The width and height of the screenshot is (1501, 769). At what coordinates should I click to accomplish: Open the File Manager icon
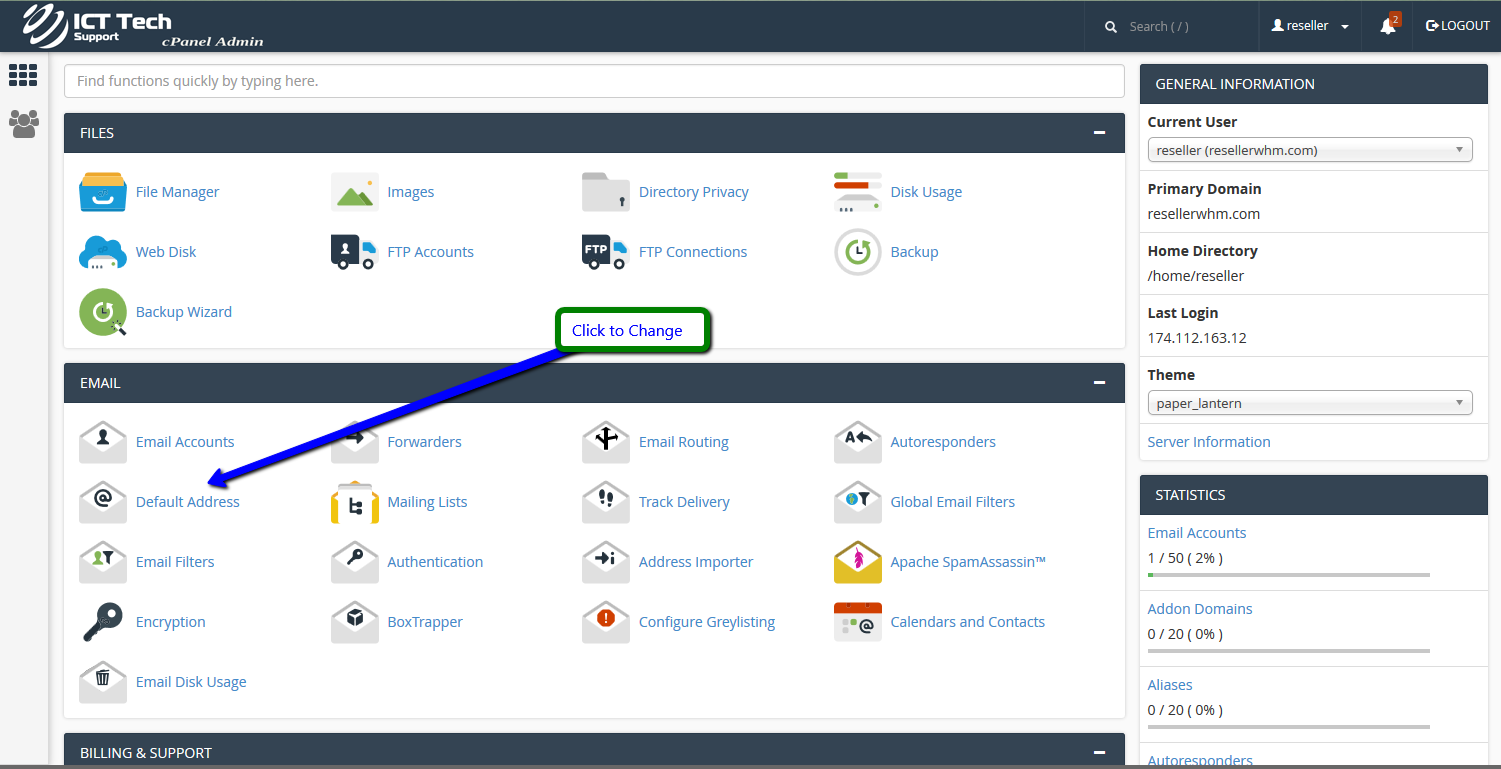pos(103,192)
